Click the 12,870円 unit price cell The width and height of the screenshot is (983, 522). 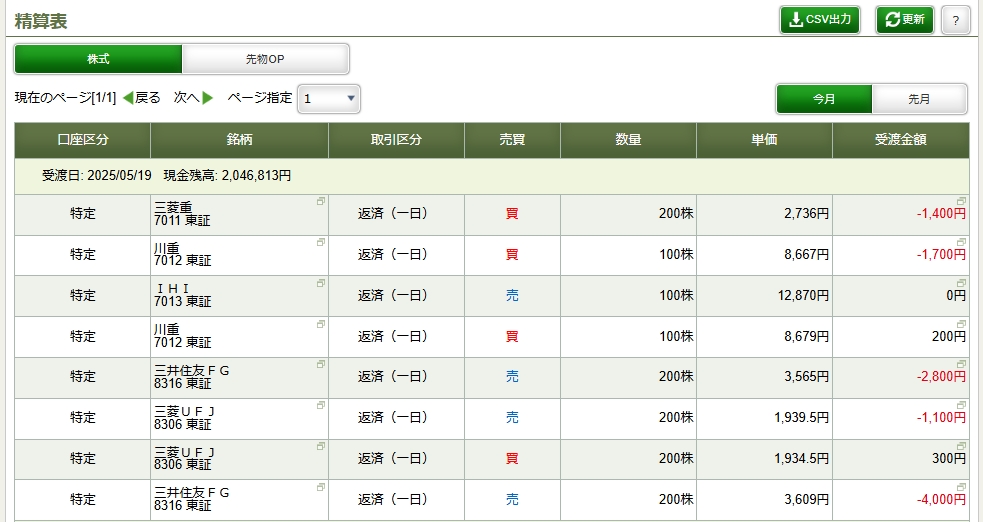(x=764, y=296)
